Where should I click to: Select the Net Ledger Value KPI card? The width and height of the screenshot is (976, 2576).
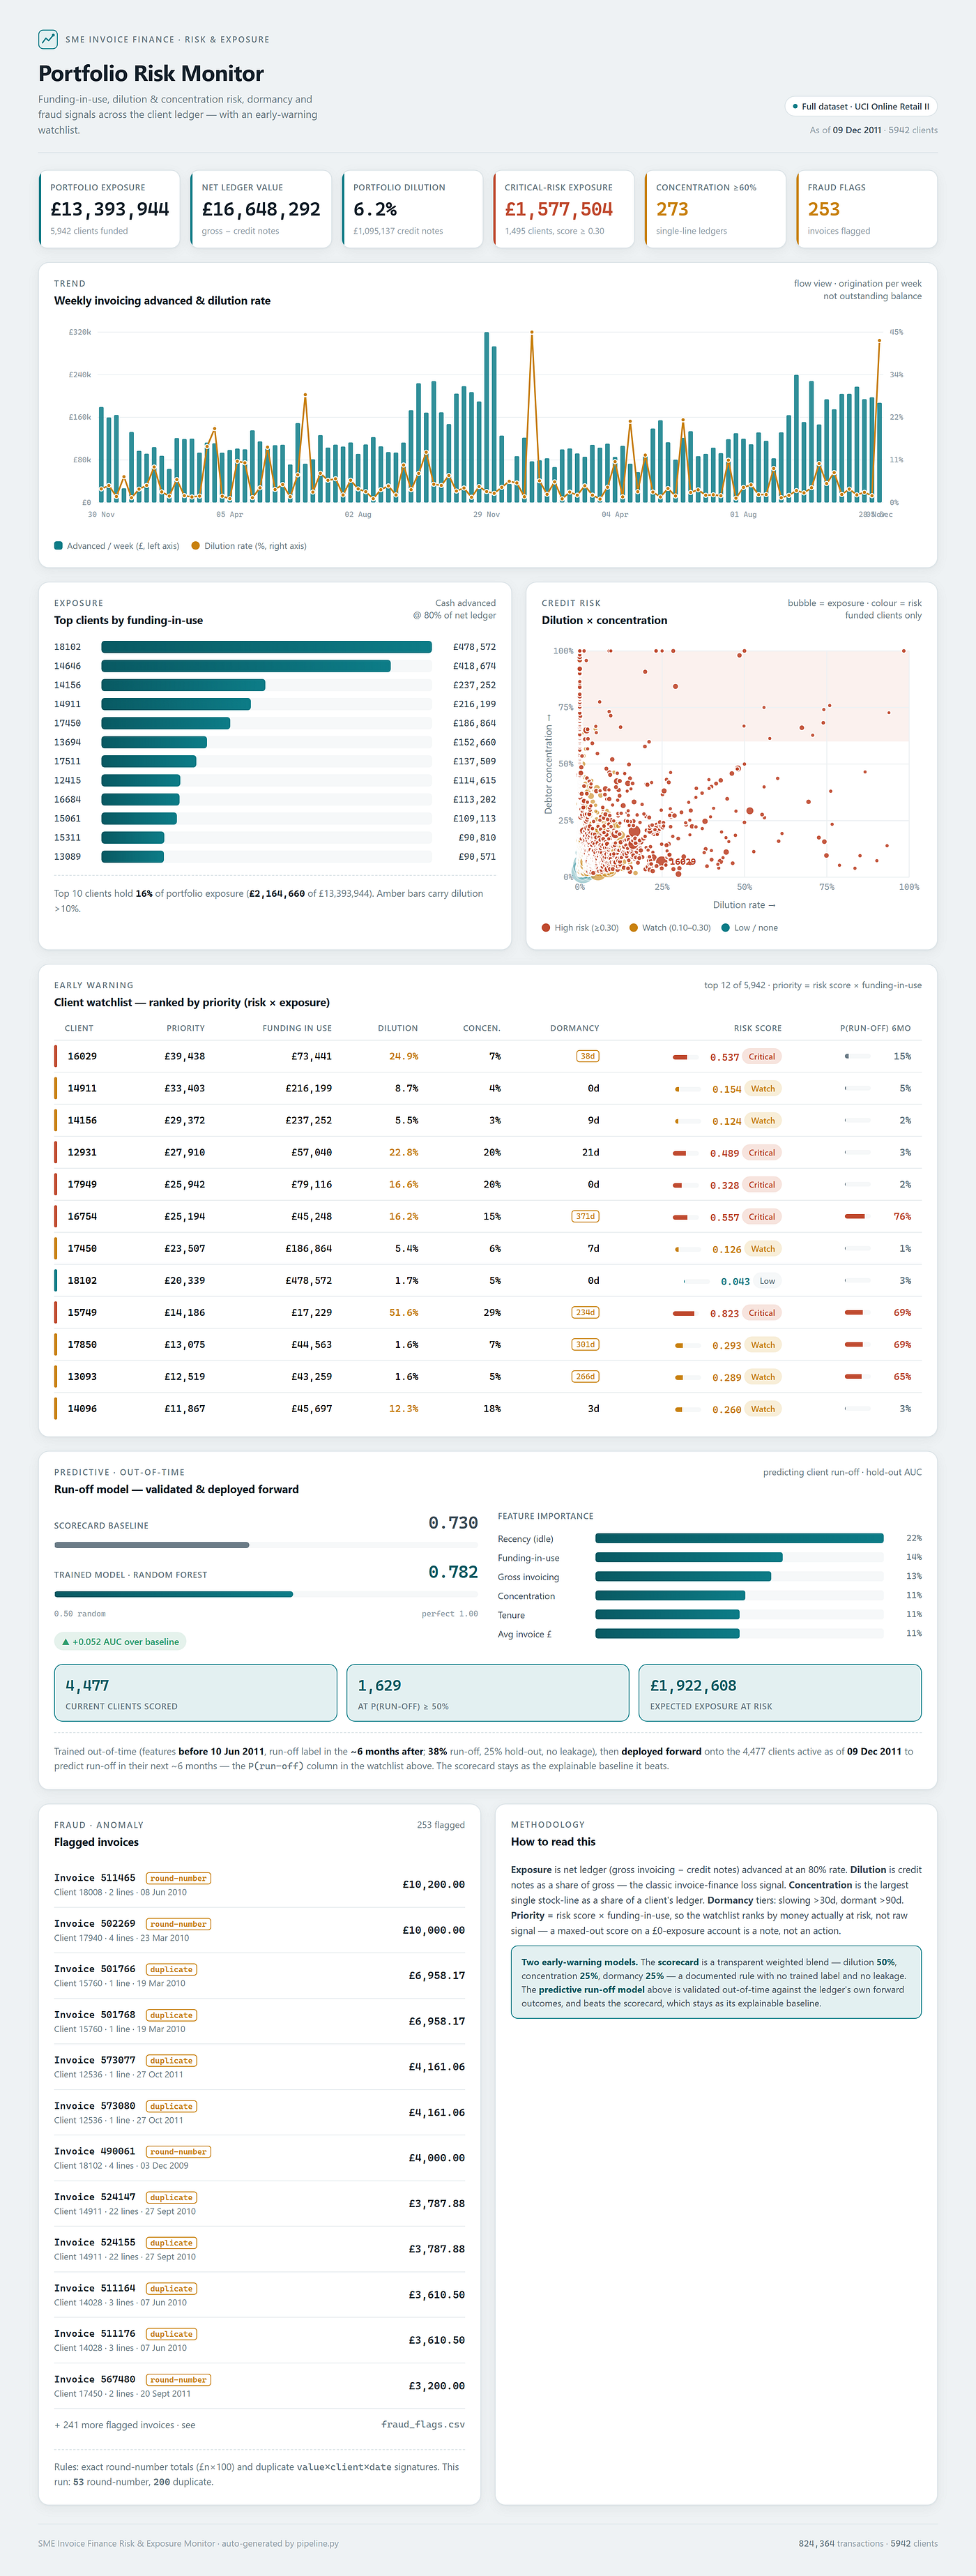pyautogui.click(x=260, y=209)
